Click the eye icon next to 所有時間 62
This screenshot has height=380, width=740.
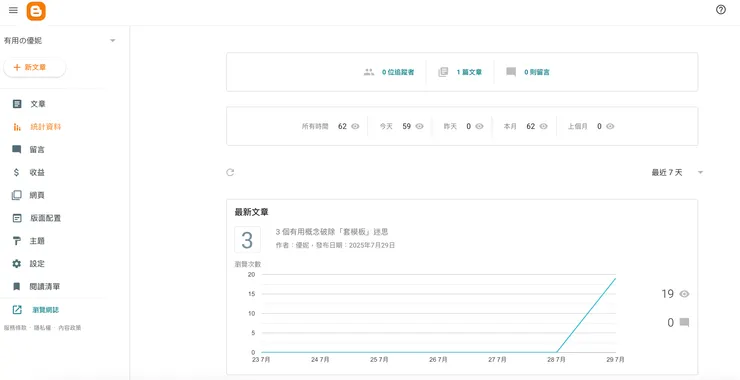pos(355,127)
